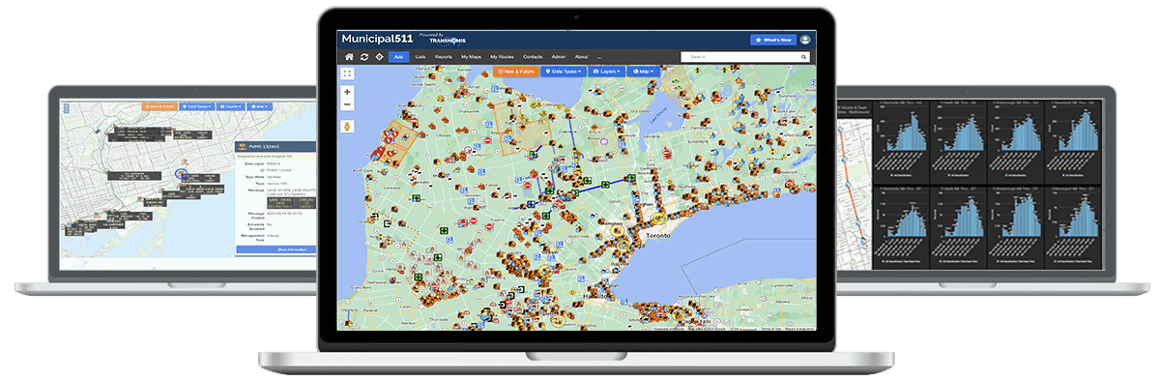Click the diamond locate icon in toolbar
This screenshot has height=380, width=1160.
(379, 57)
